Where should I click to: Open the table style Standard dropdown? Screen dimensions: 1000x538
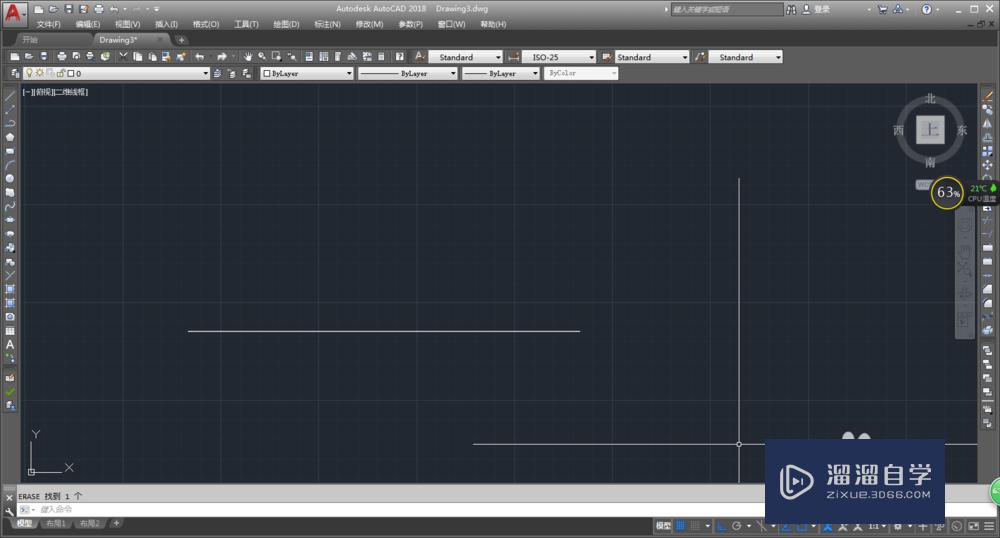[x=652, y=57]
